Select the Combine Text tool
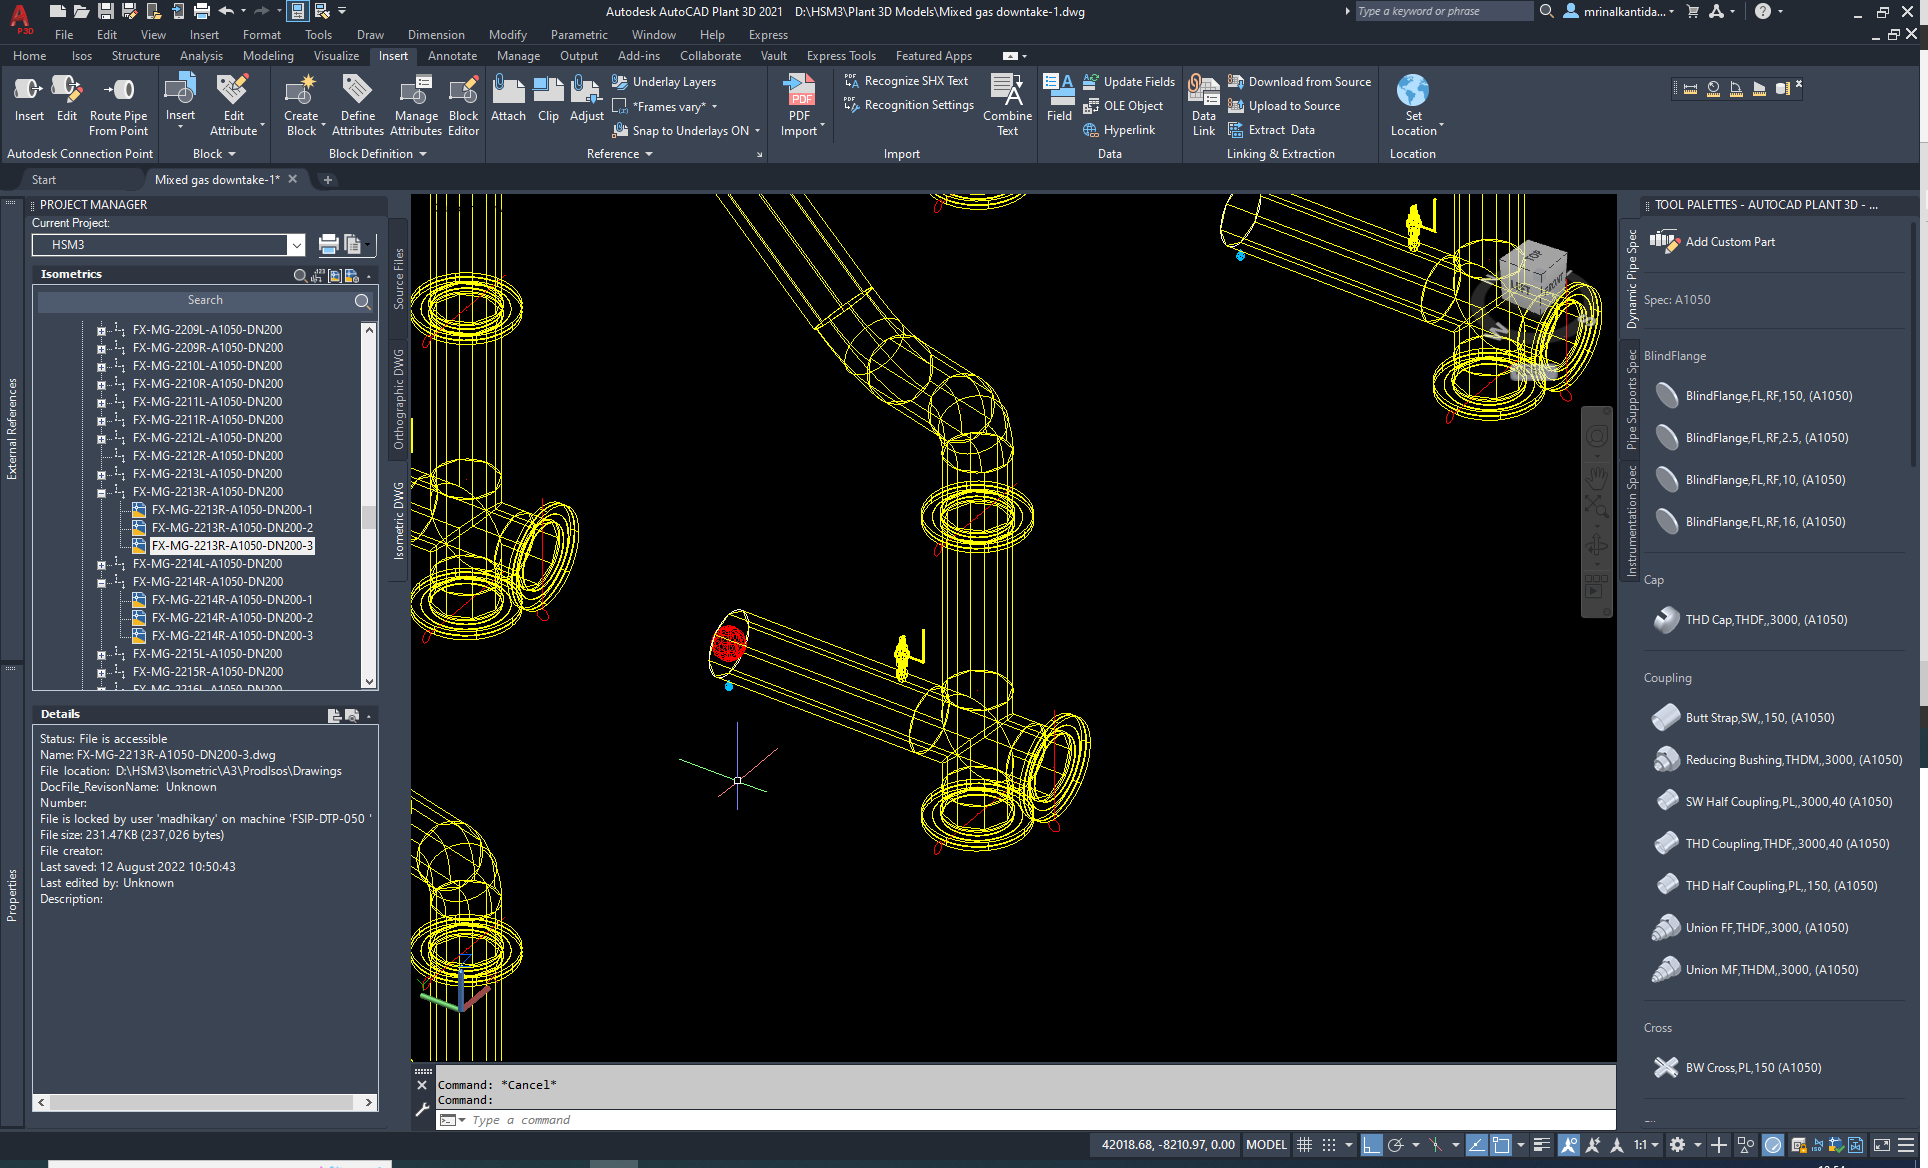The height and width of the screenshot is (1168, 1928). (1007, 105)
